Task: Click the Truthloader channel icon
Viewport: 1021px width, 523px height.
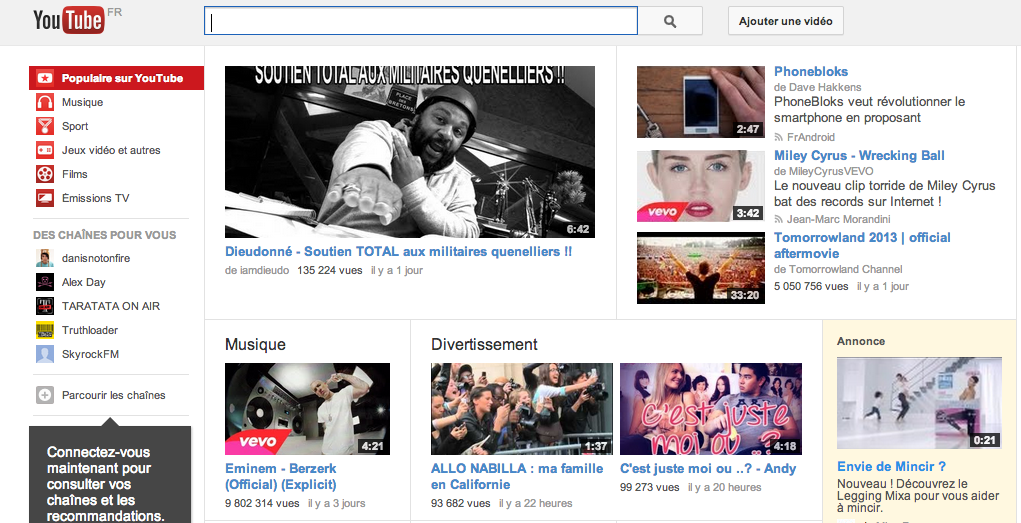Action: point(45,330)
